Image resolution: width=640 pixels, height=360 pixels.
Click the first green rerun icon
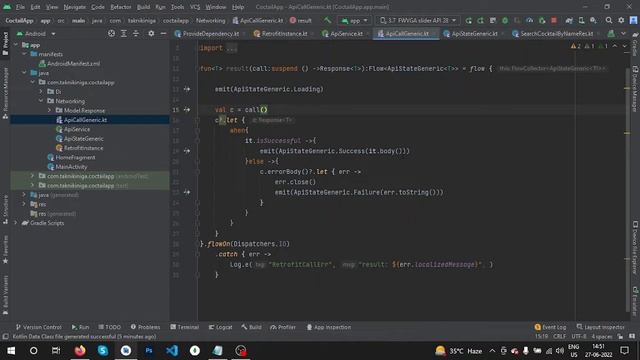[469, 20]
